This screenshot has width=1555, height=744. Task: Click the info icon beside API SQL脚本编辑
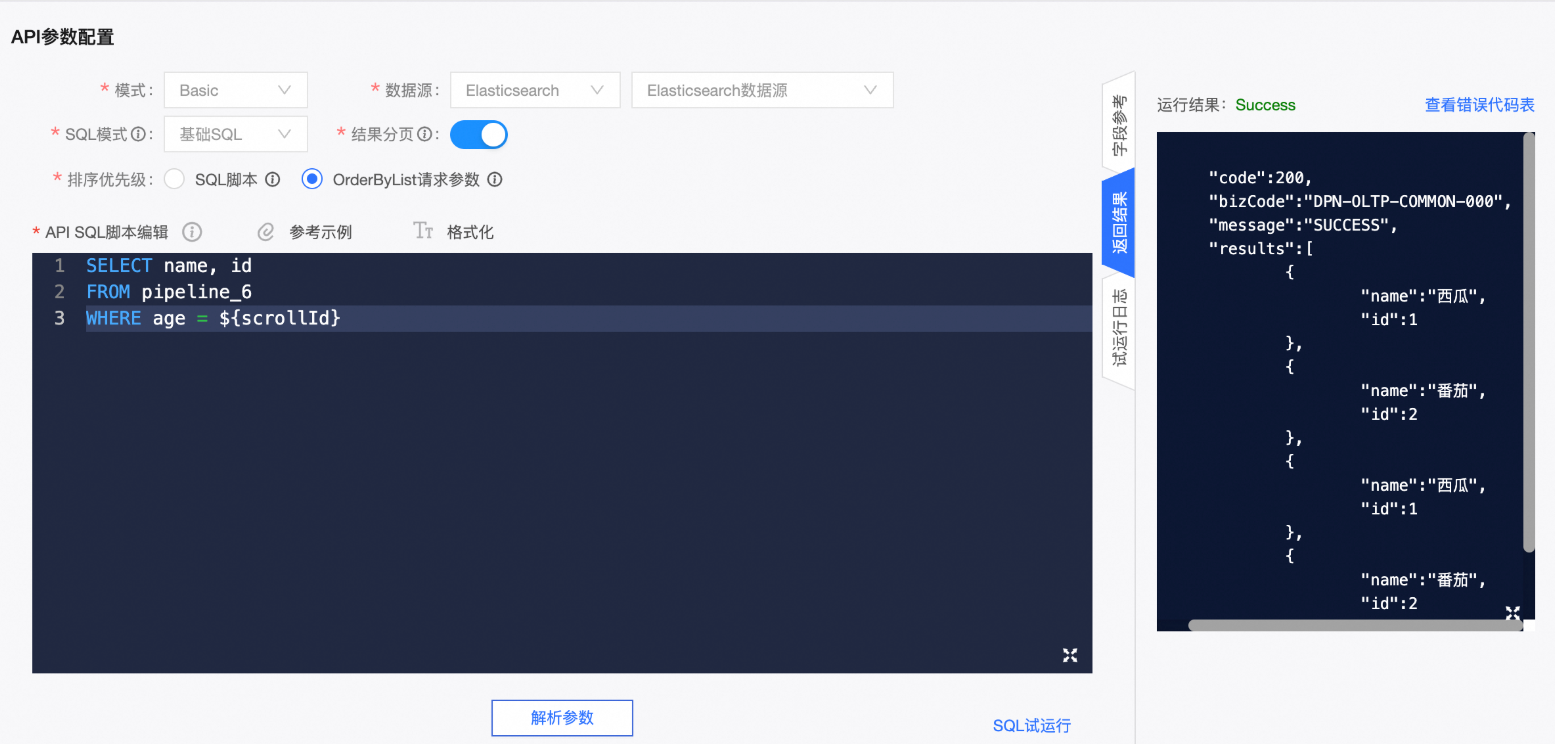pyautogui.click(x=192, y=232)
